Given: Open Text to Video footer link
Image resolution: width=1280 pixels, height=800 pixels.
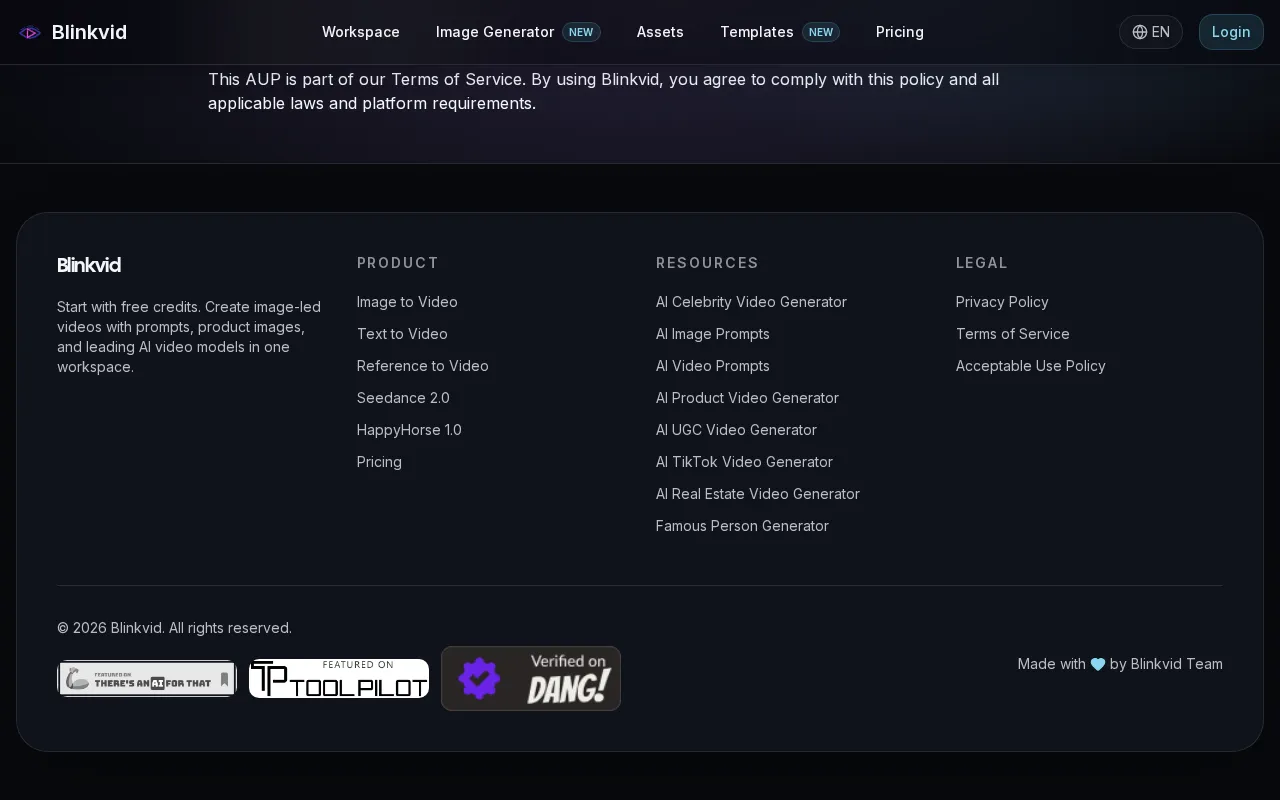Looking at the screenshot, I should click(402, 334).
